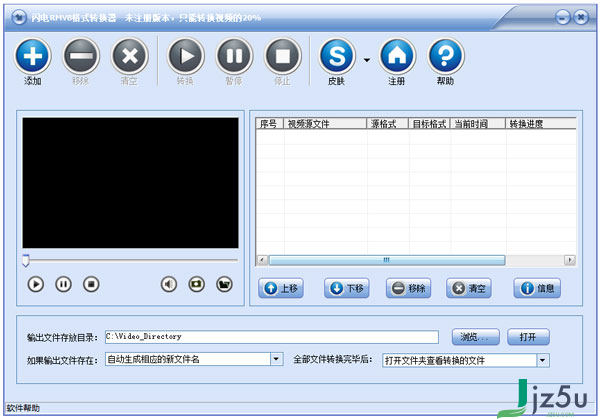
Task: Click the 转换进度 column header
Action: 541,124
